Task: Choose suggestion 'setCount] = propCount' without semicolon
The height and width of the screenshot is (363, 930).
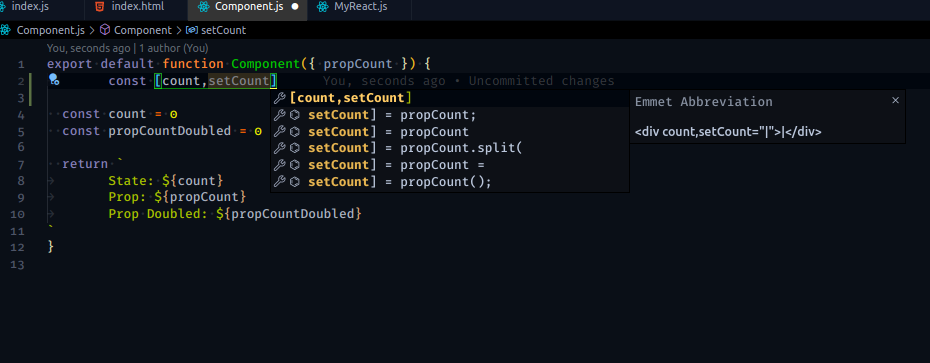Action: 450,131
